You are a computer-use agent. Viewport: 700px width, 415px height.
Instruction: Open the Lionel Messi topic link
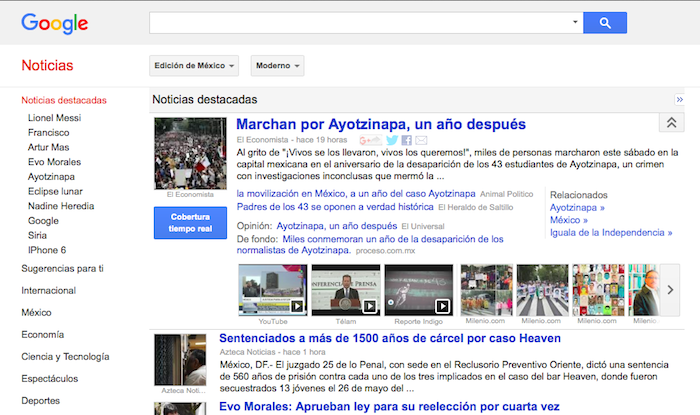[55, 118]
